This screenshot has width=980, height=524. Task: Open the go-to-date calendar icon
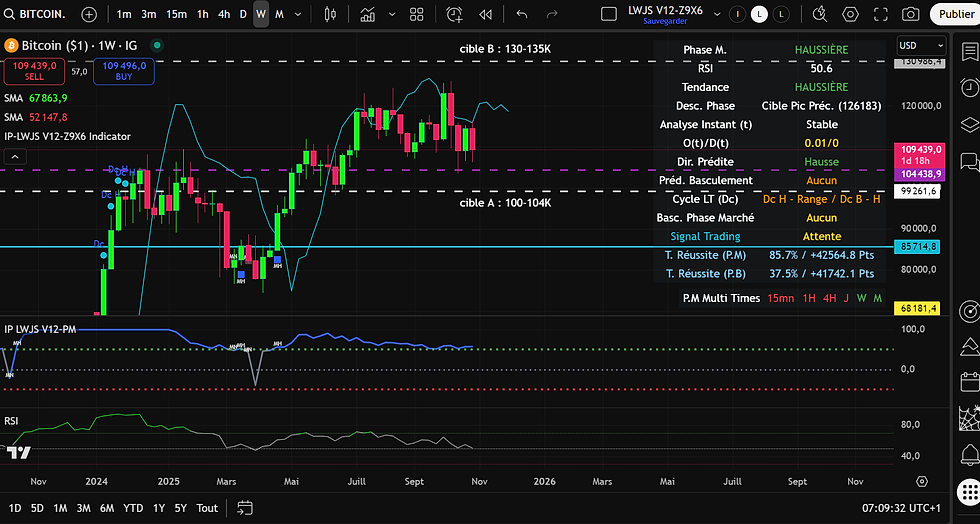tap(244, 508)
